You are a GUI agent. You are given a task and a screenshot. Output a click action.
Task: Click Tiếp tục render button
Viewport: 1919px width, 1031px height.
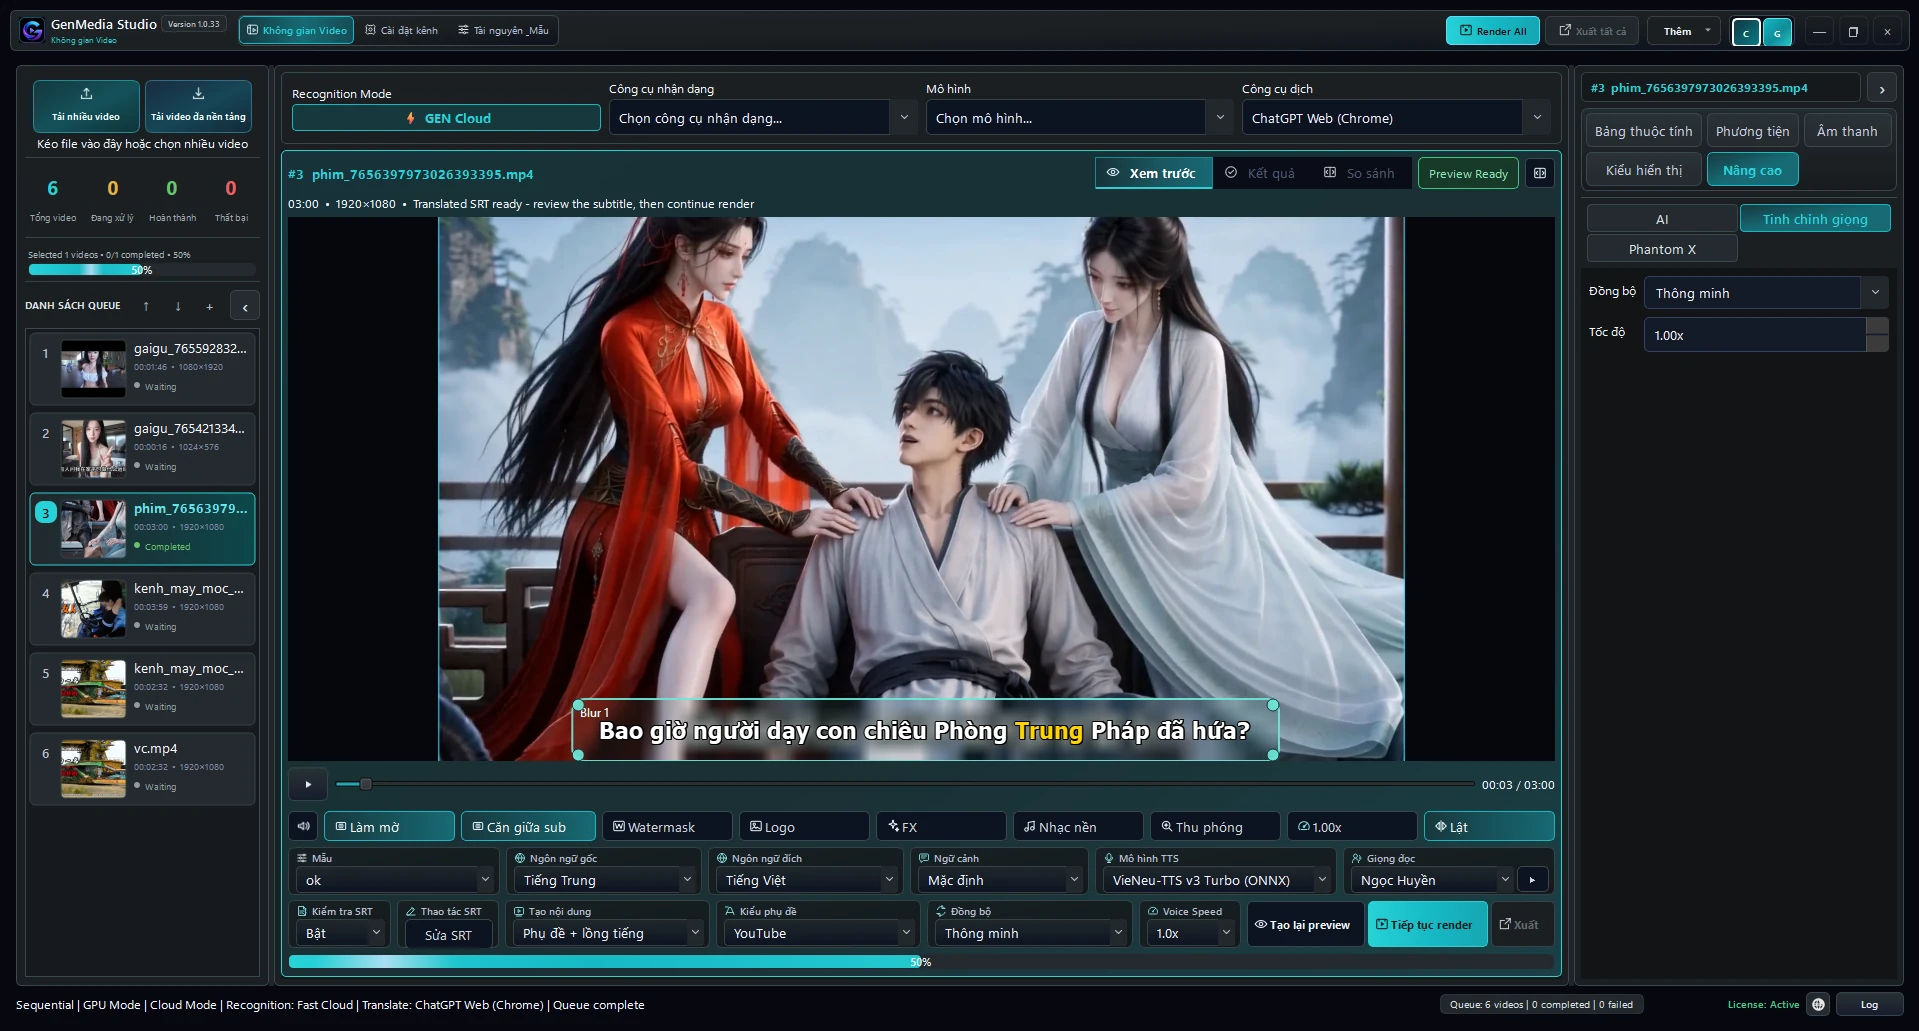click(1427, 924)
